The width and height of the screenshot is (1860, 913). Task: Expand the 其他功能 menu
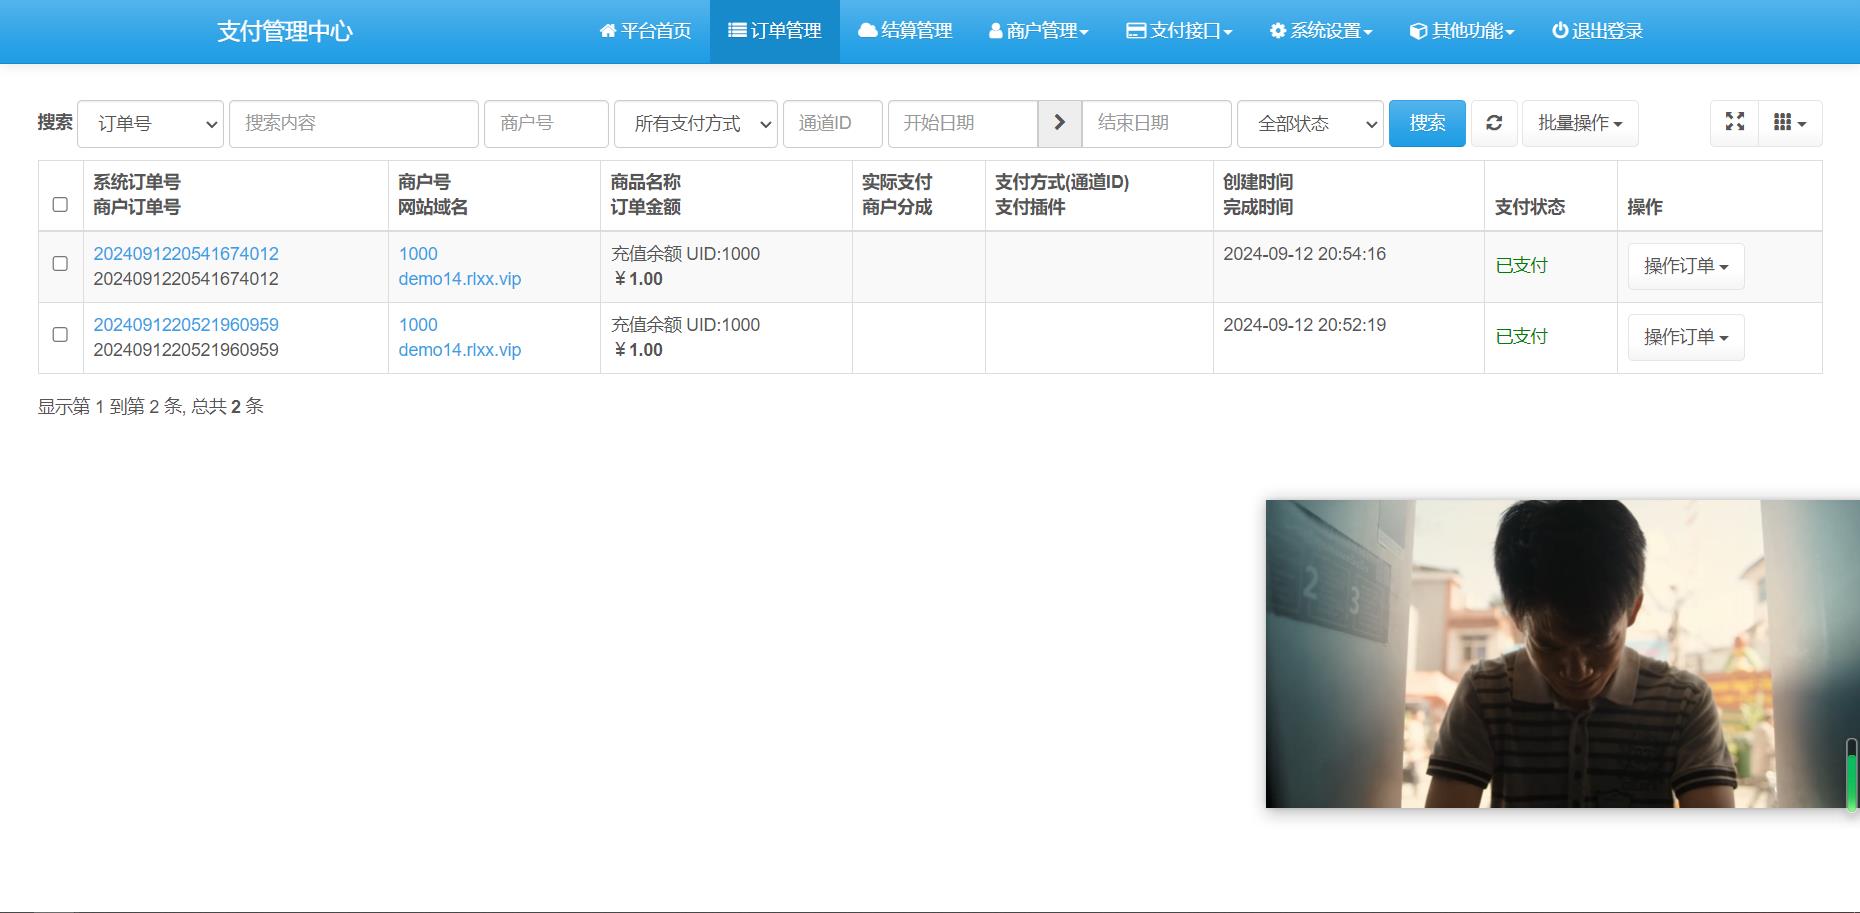coord(1462,31)
